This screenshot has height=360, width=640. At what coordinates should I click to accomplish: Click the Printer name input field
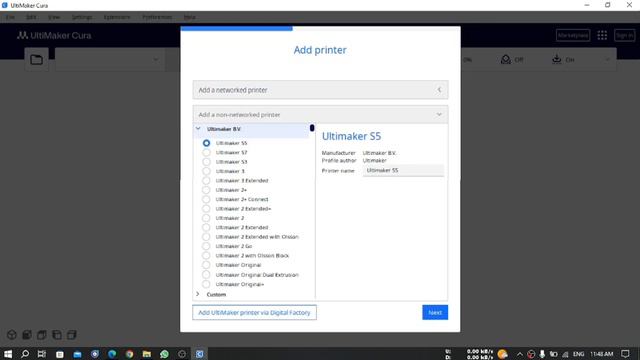tap(403, 171)
